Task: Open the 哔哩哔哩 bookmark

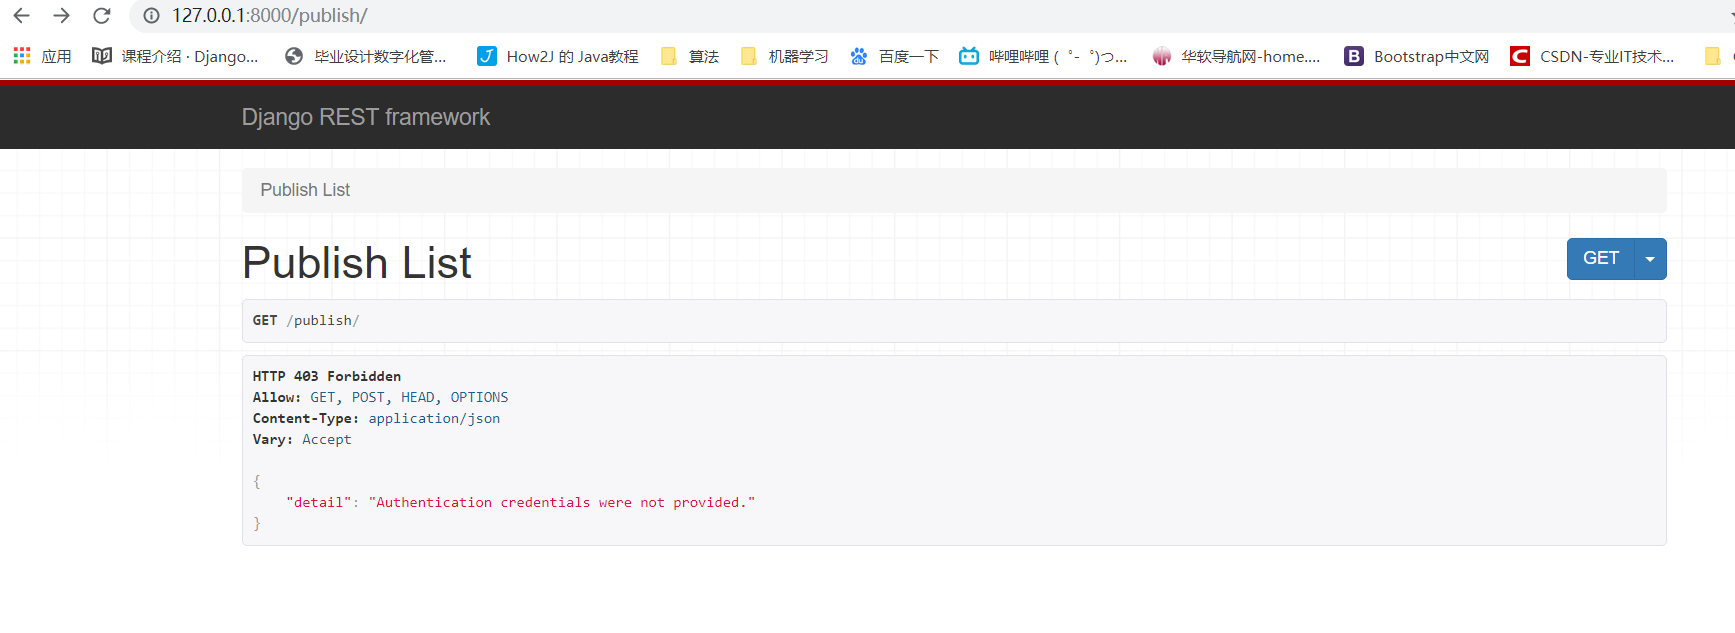Action: 1043,56
